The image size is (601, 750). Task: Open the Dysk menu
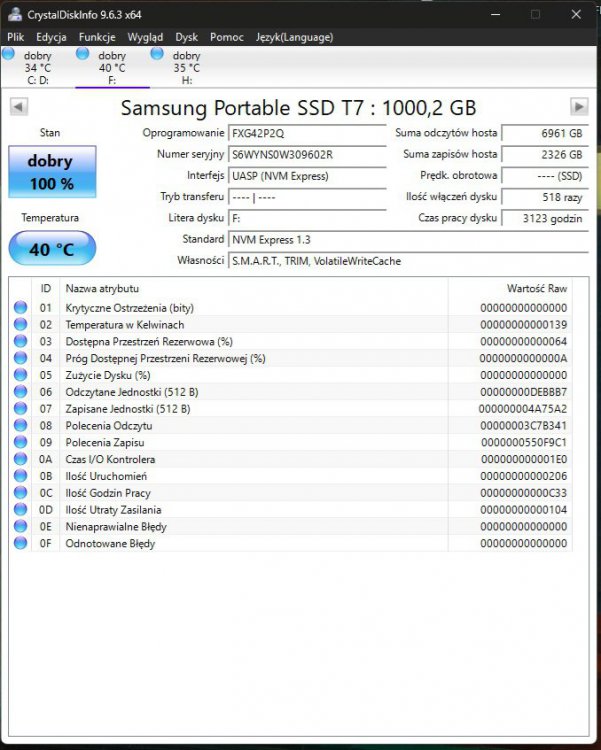click(x=187, y=37)
